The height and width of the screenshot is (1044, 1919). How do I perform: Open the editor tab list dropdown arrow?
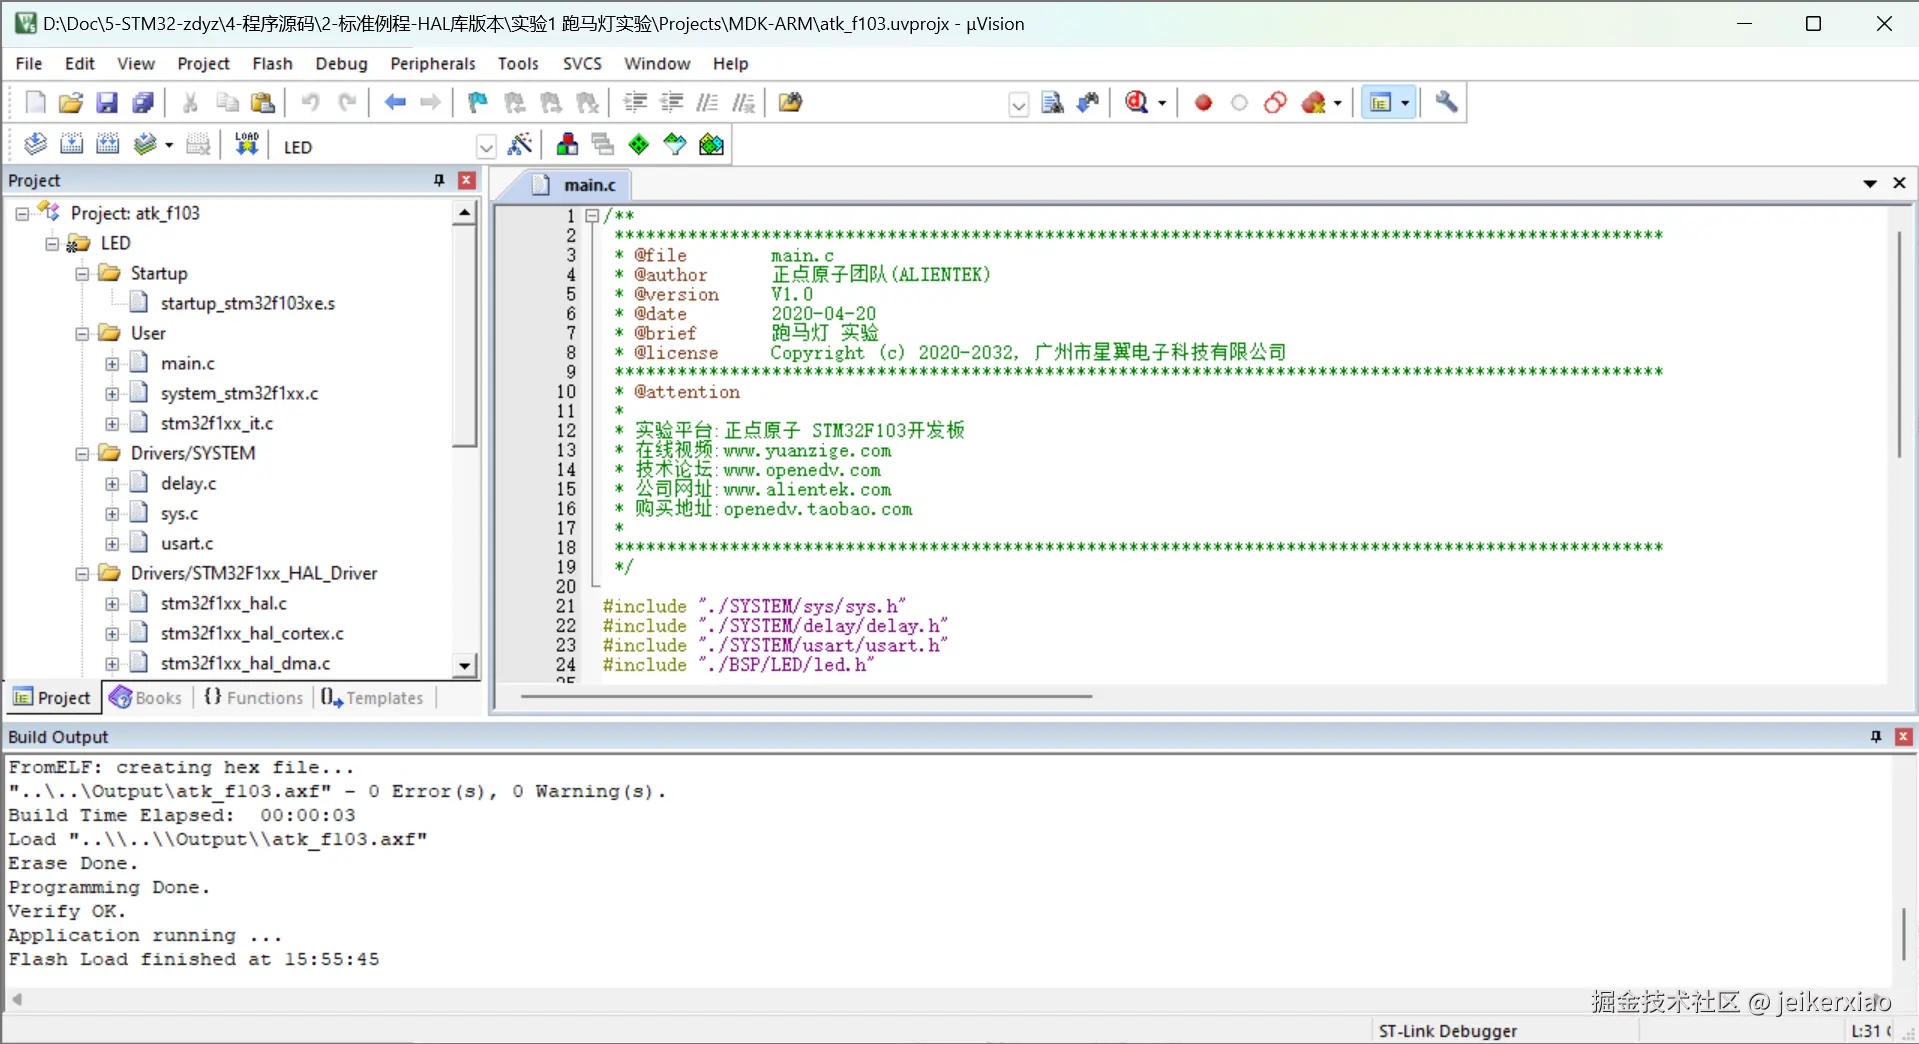pyautogui.click(x=1870, y=183)
